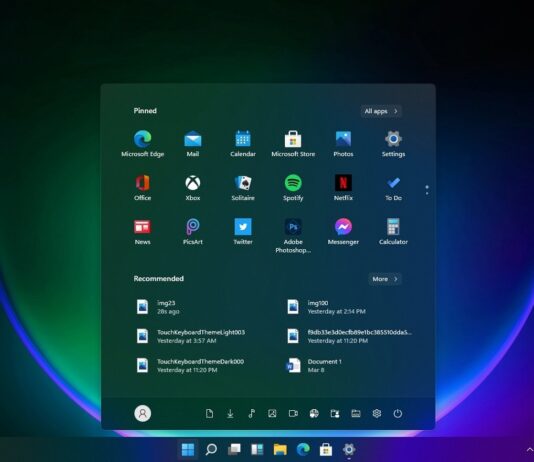Open Task View on the taskbar

tap(234, 449)
